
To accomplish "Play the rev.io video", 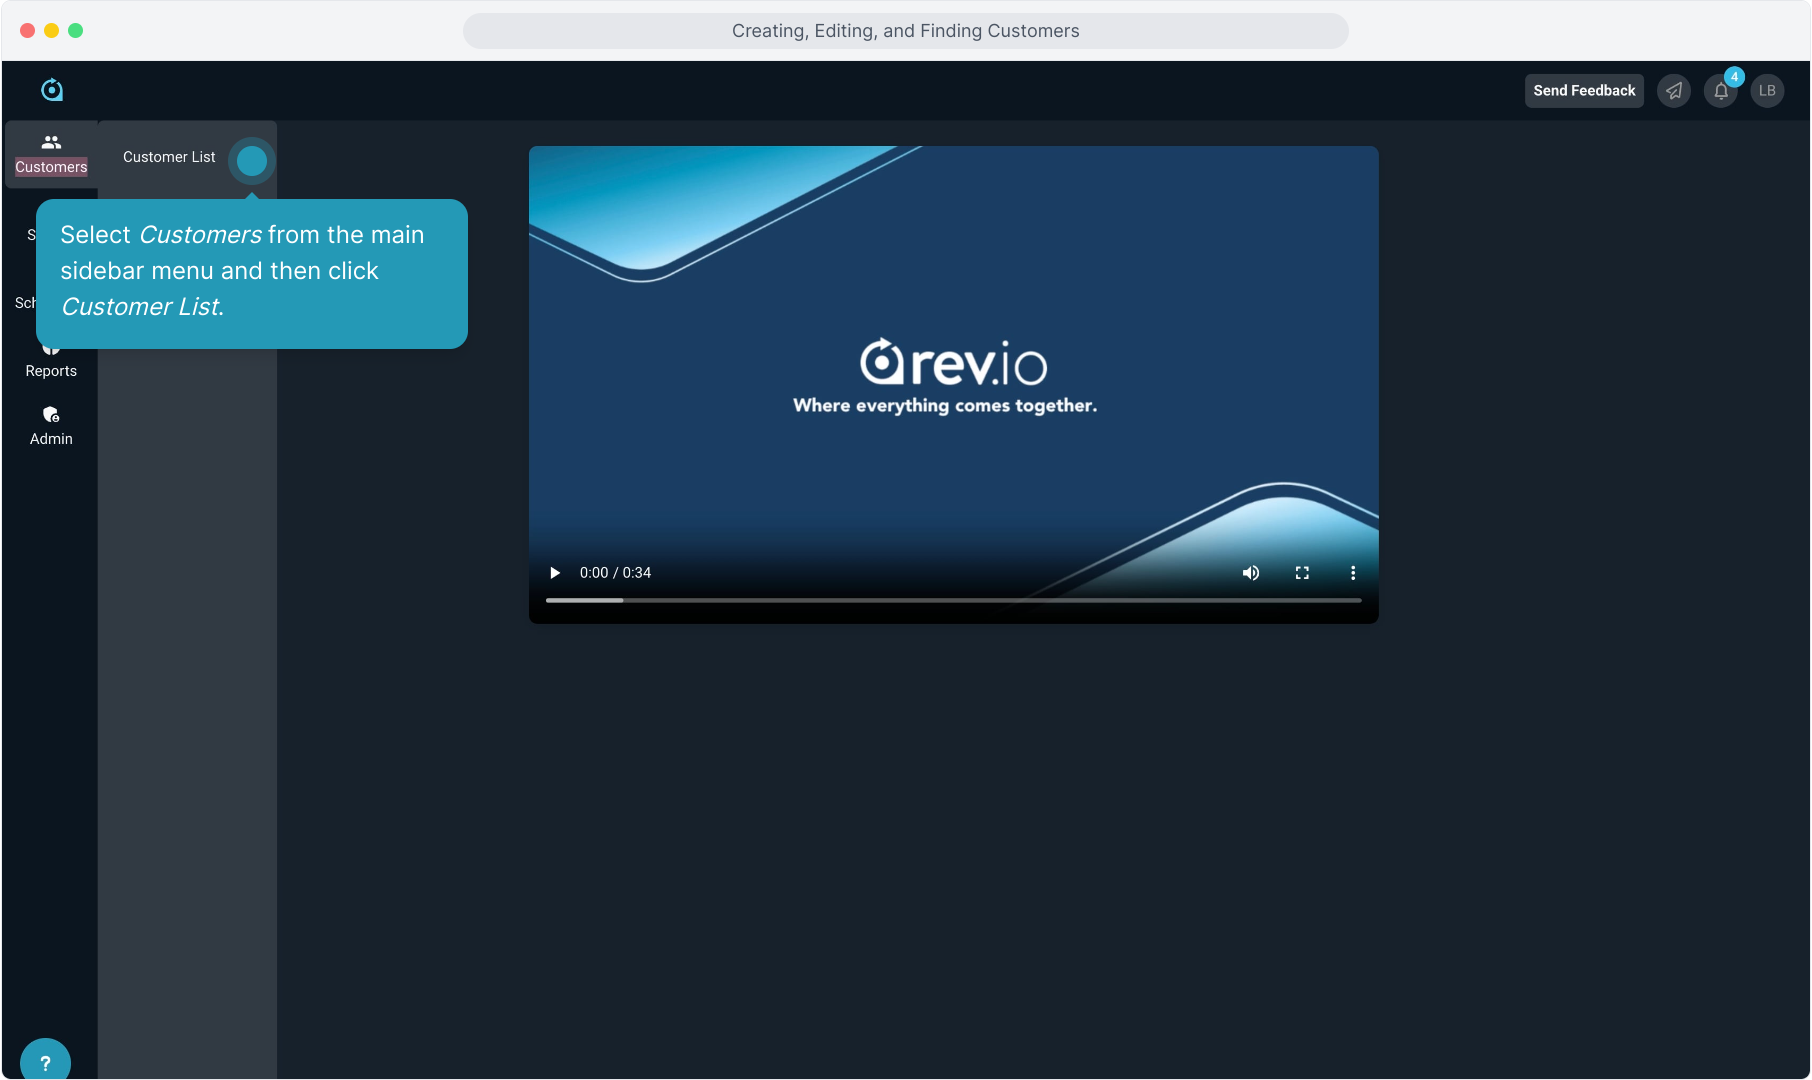I will coord(555,573).
